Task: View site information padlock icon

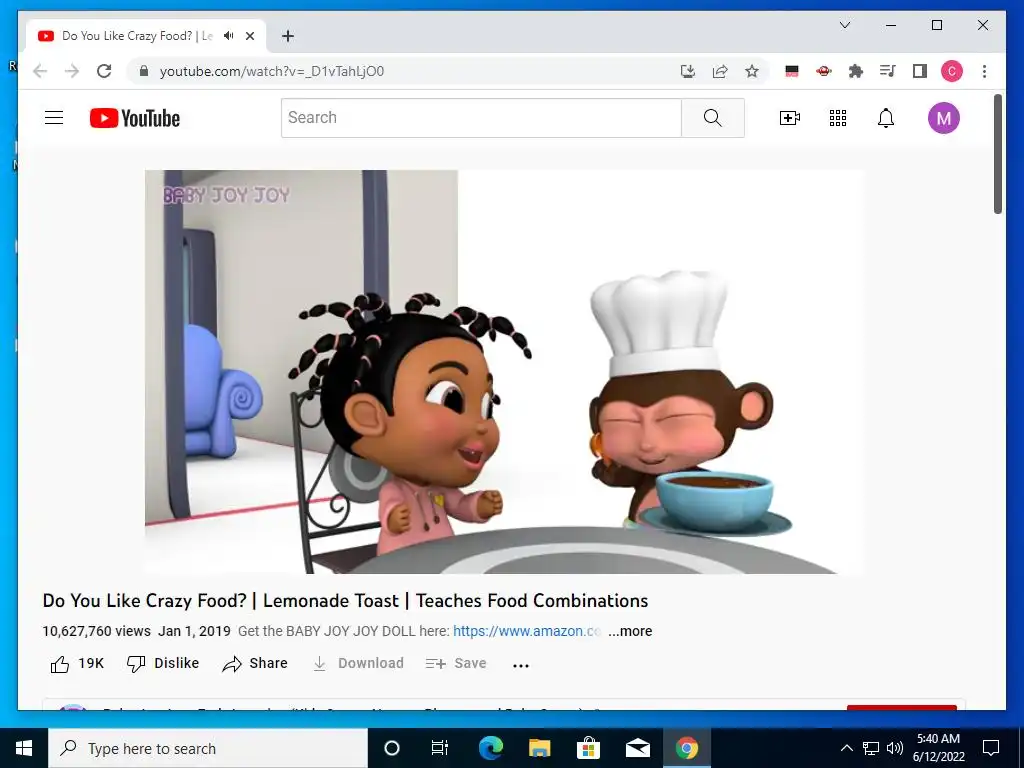Action: 144,71
